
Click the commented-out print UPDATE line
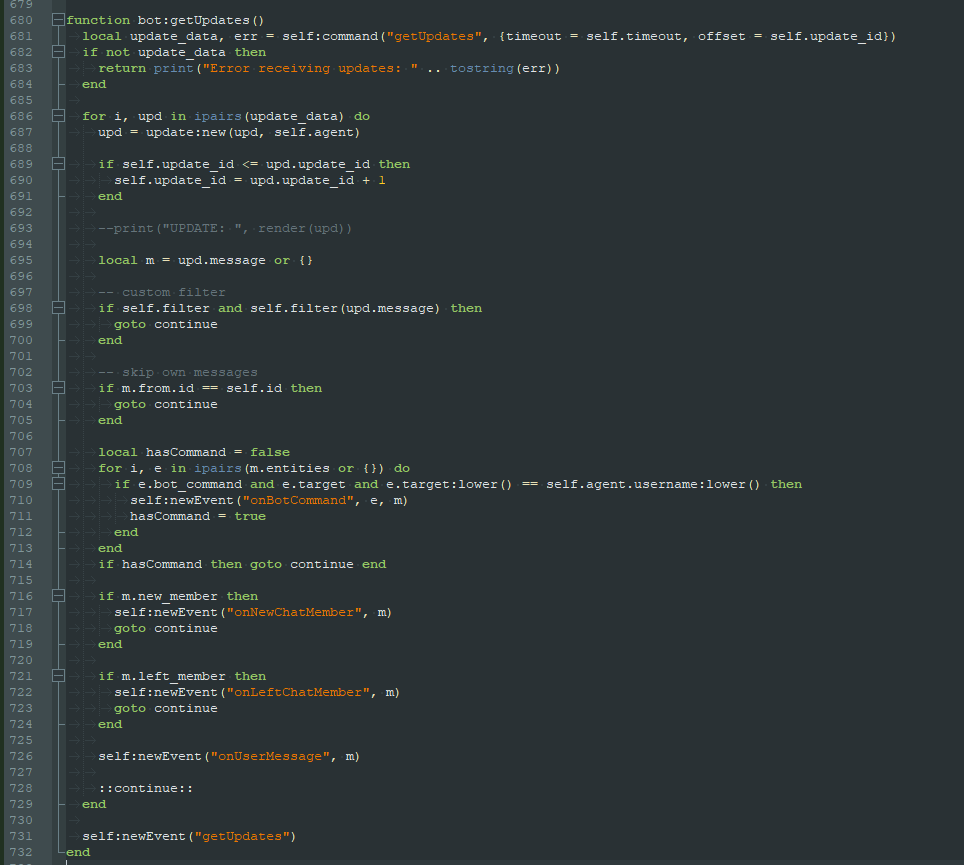click(225, 228)
